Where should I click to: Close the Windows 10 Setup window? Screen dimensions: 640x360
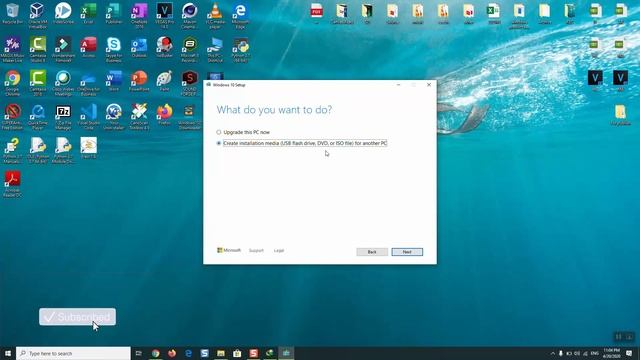(x=429, y=85)
